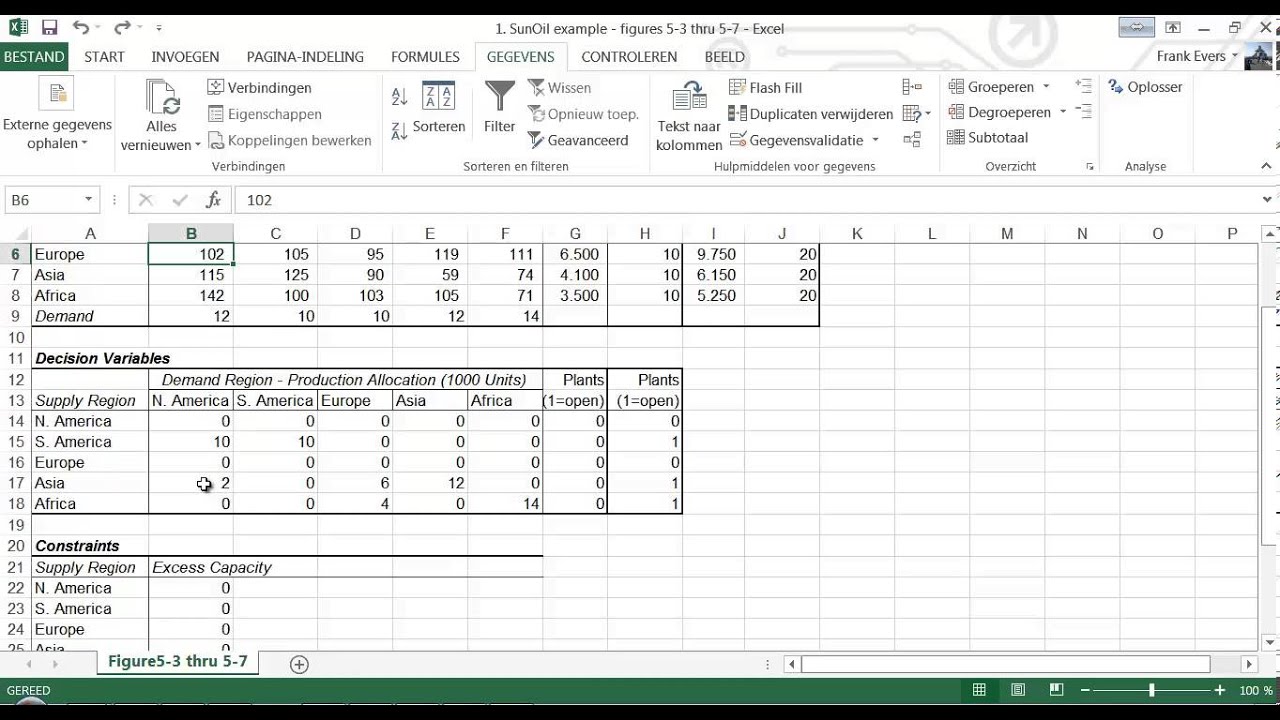Open Frank Evers account menu
1280x720 pixels.
click(1197, 56)
